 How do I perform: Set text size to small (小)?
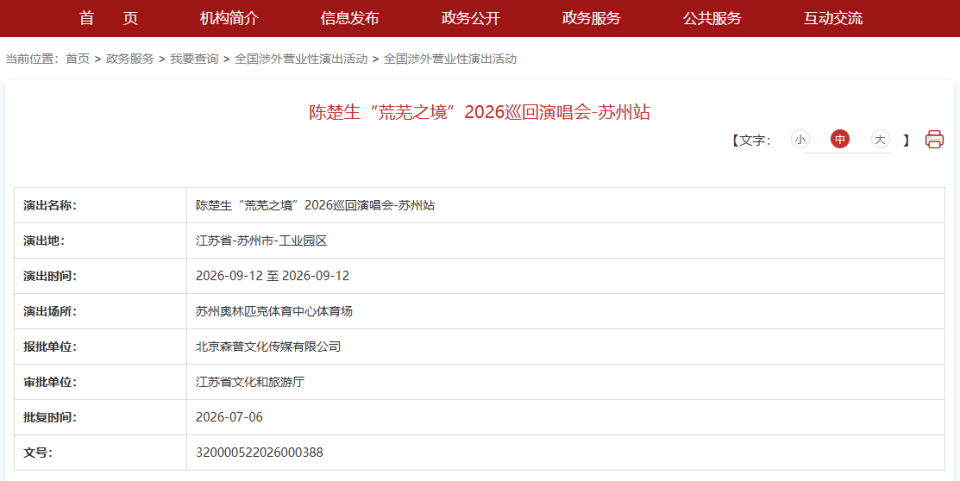[800, 140]
